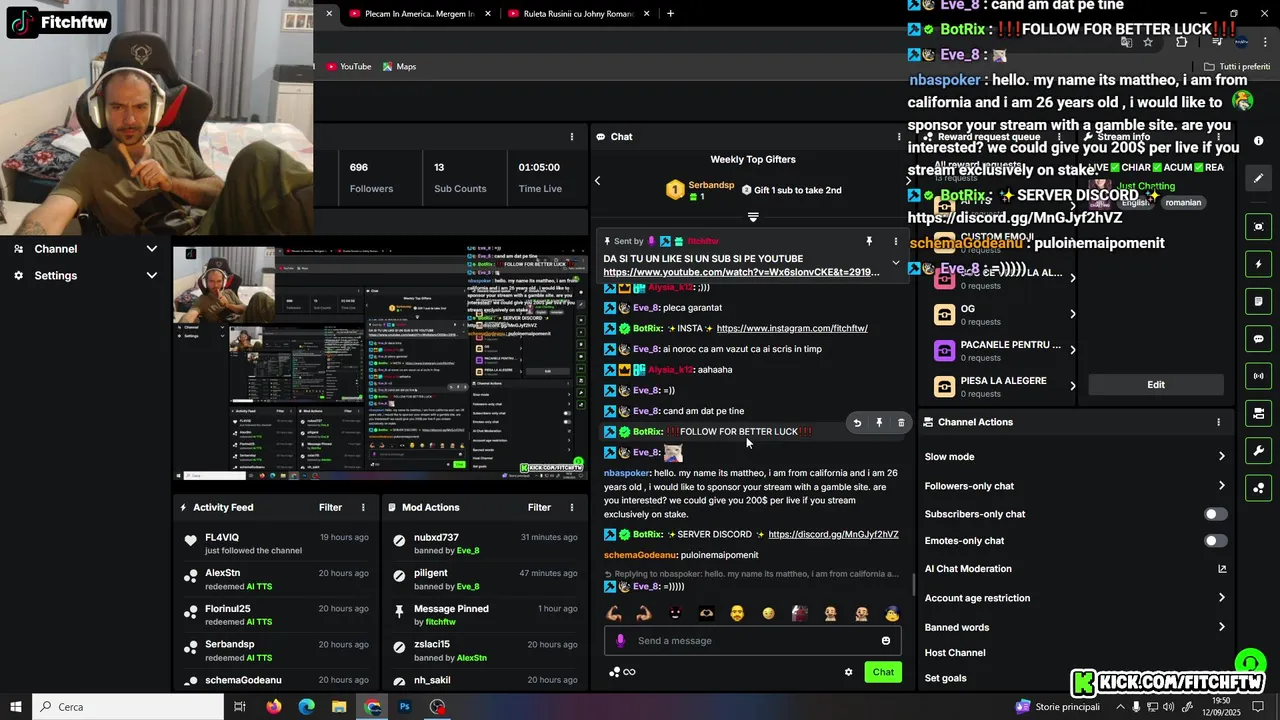Enable Subscribers-only chat toggle
1280x720 pixels.
[x=1215, y=514]
